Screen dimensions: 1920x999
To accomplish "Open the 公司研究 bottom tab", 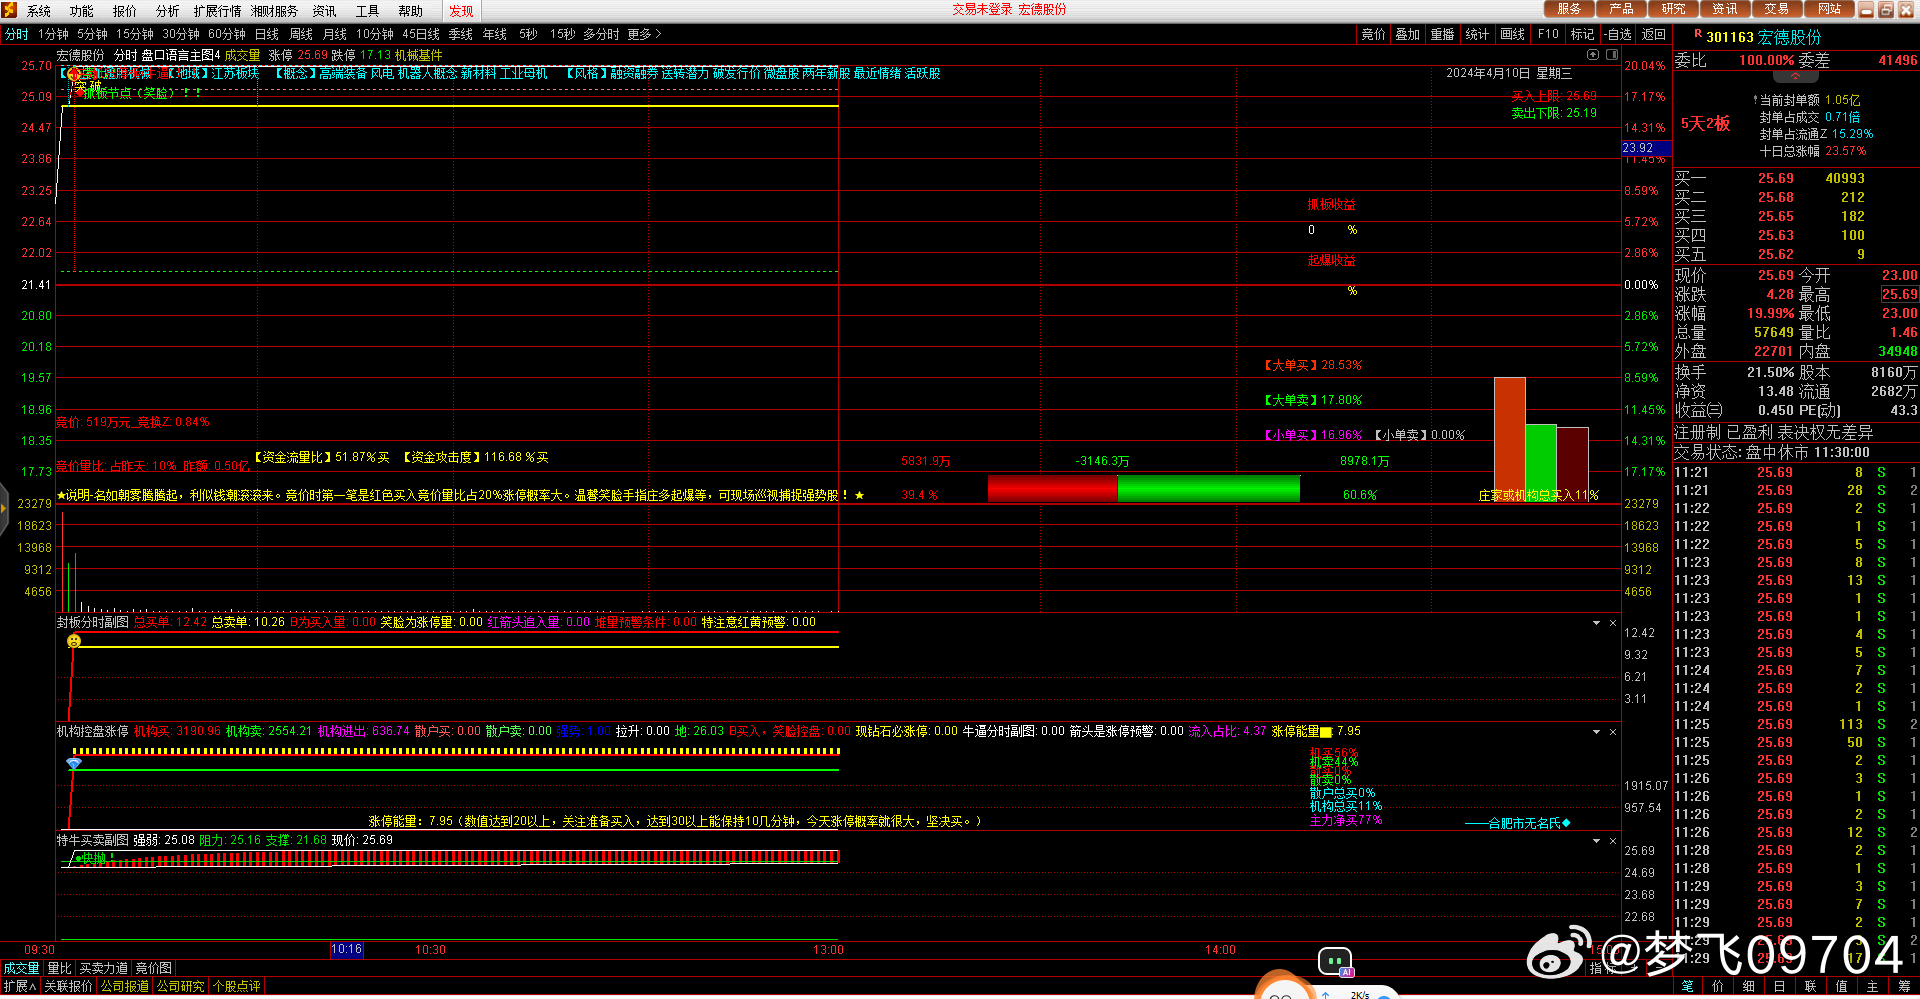I will click(x=181, y=986).
